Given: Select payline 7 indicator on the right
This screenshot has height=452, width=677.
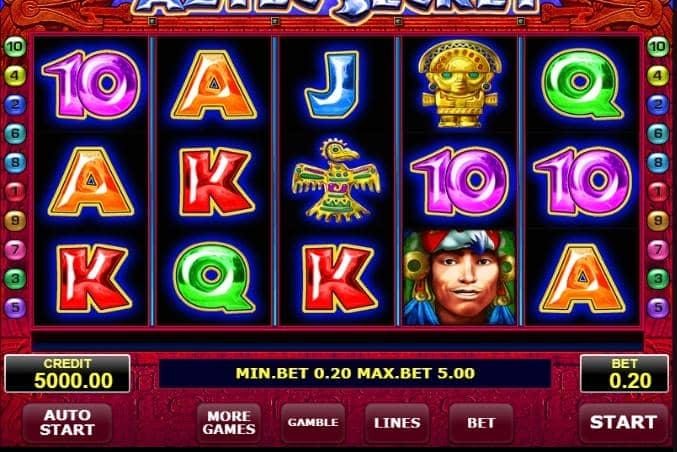Looking at the screenshot, I should tap(658, 250).
